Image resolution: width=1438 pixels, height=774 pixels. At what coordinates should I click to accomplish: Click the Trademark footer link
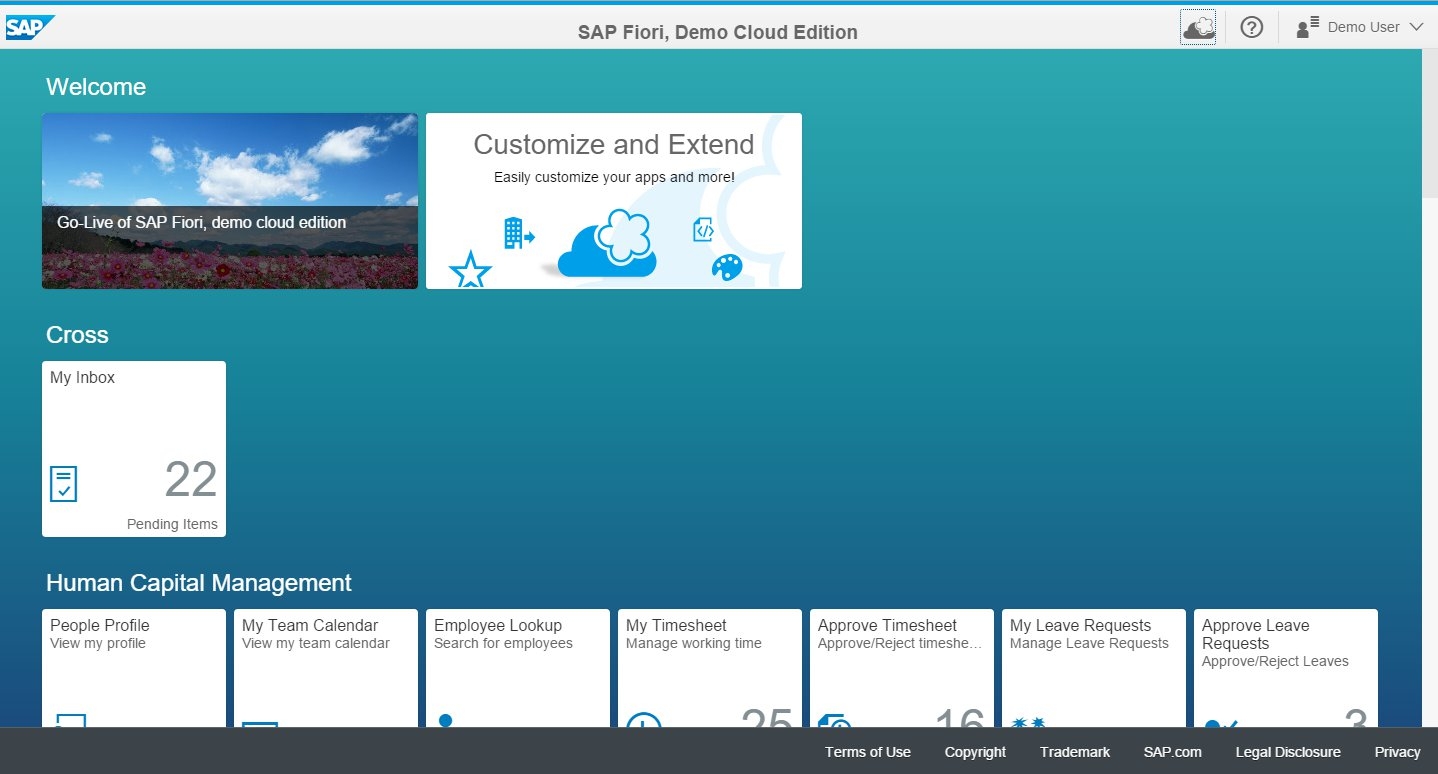click(1075, 752)
